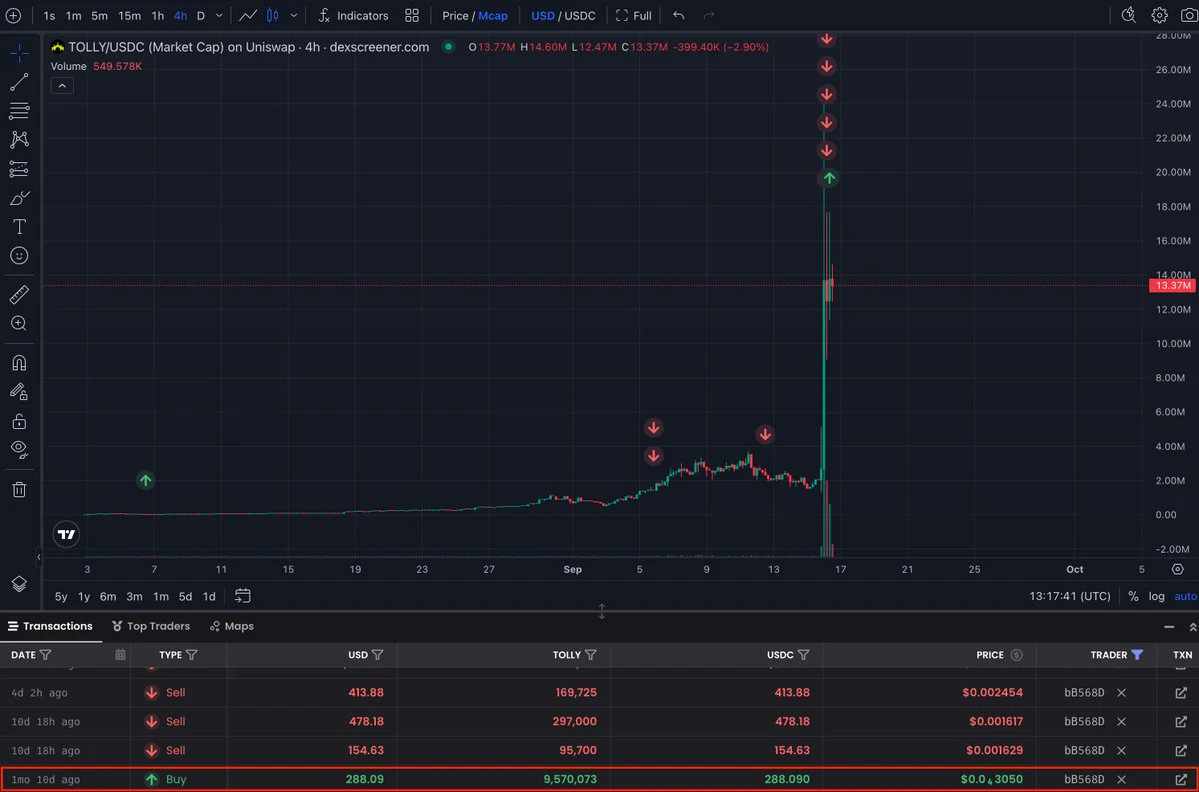Remove bB568D filter on 413.88 row
Viewport: 1199px width, 792px height.
click(1121, 693)
